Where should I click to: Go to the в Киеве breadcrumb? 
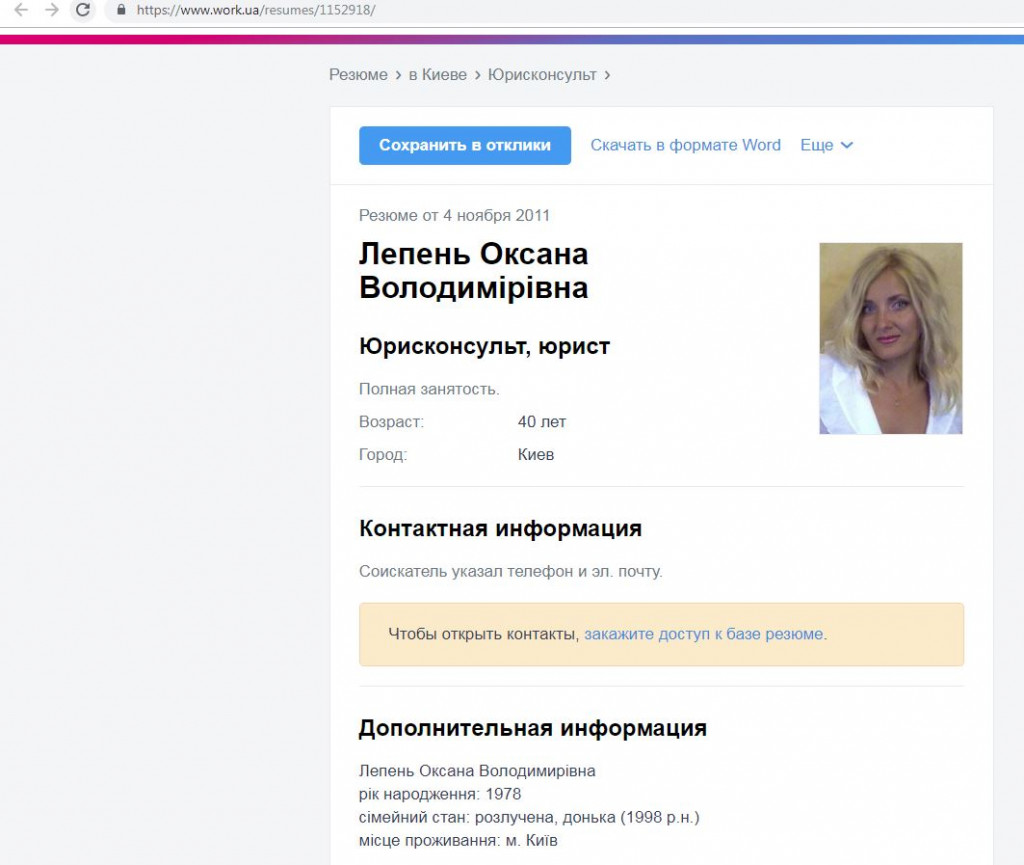tap(437, 75)
